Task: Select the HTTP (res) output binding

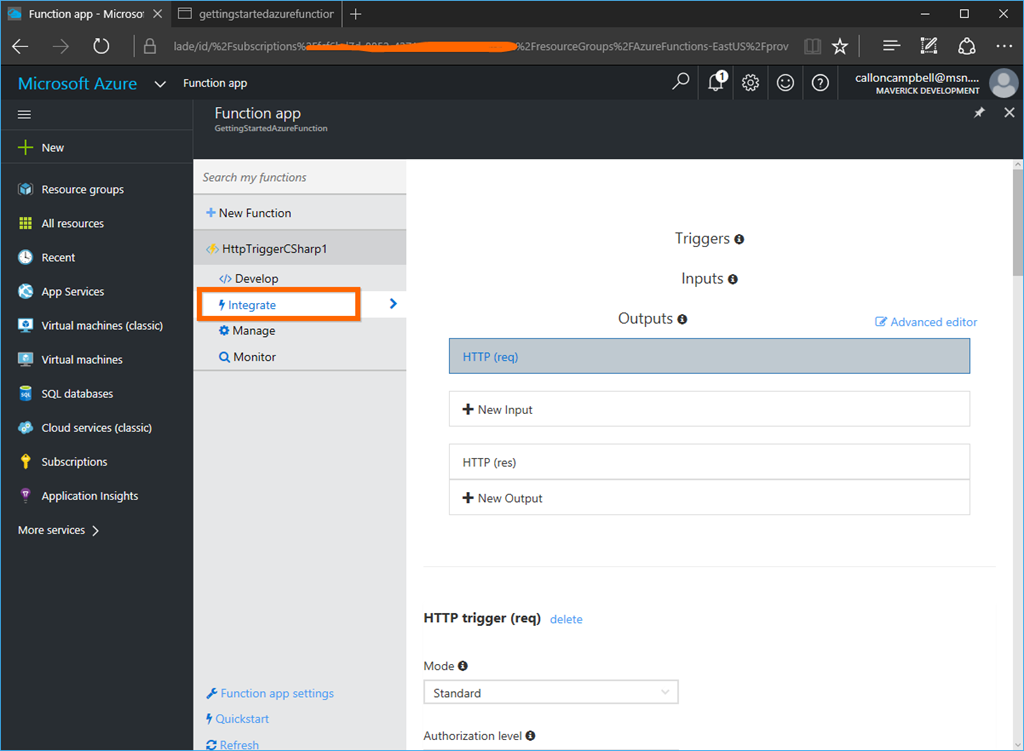Action: click(x=709, y=462)
